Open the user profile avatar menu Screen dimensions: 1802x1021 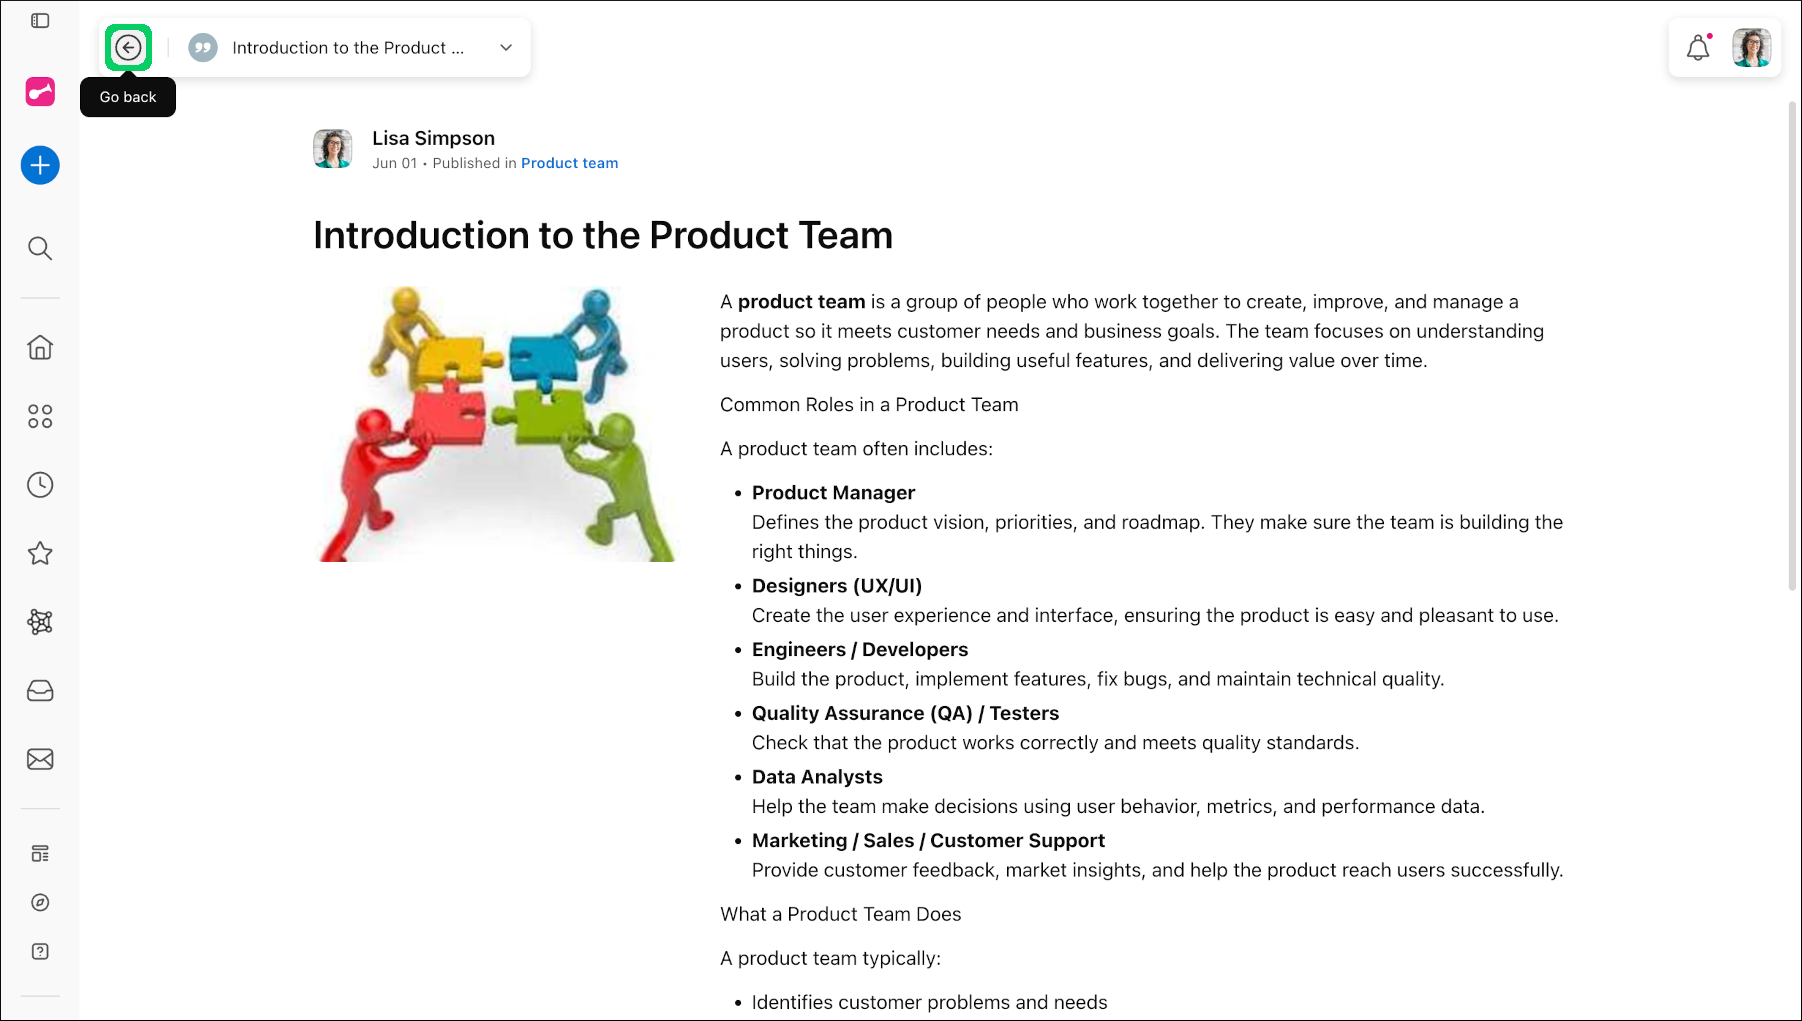pos(1751,47)
